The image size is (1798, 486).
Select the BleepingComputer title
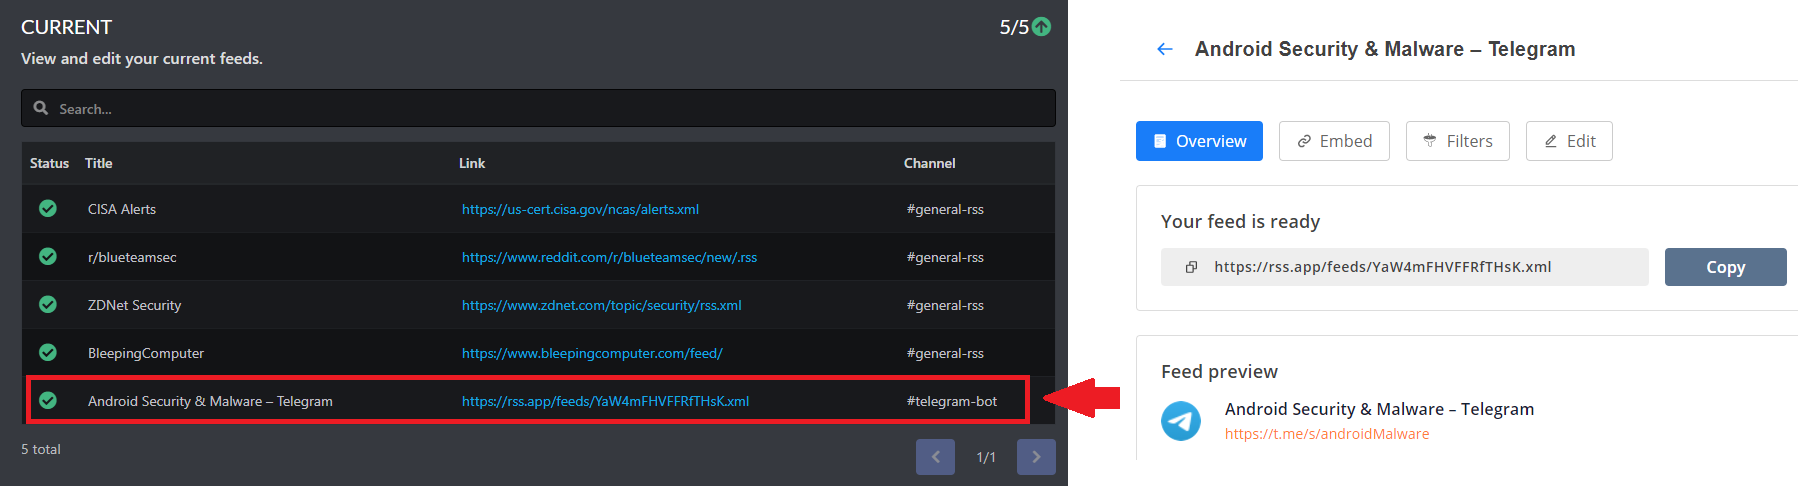[146, 353]
